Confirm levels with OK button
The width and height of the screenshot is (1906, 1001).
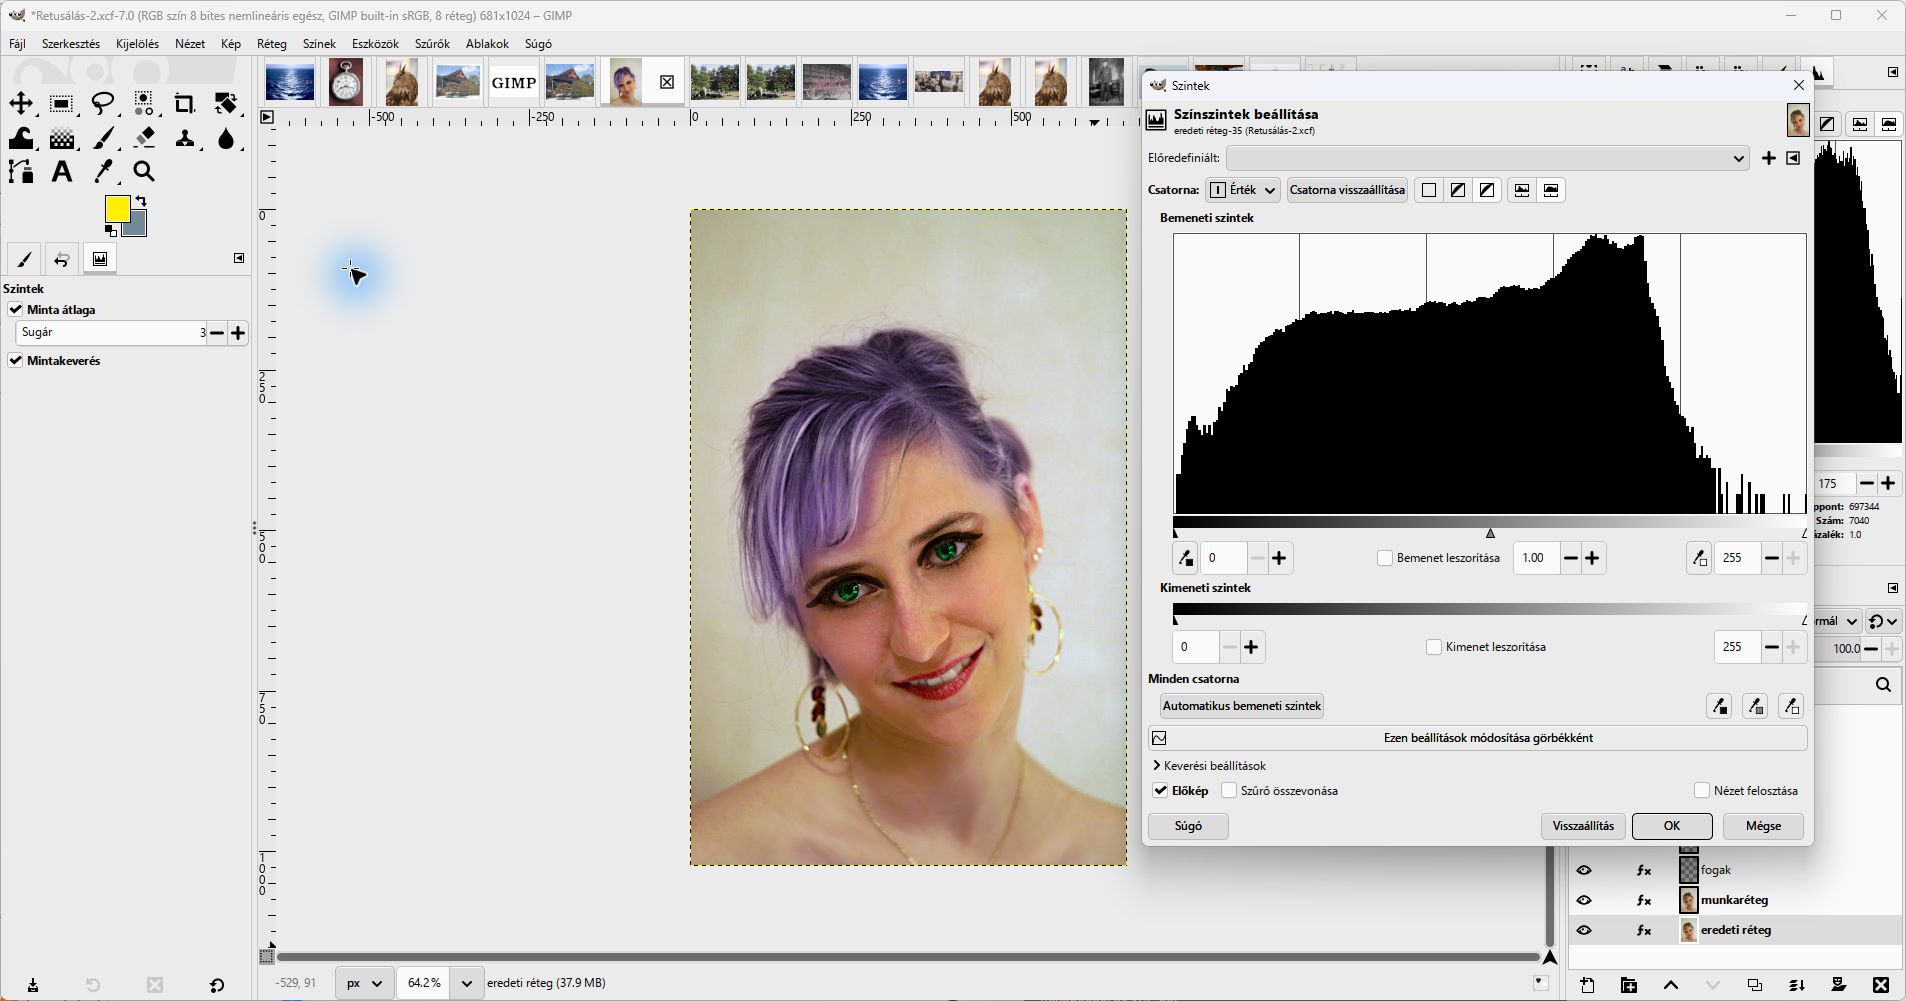click(x=1672, y=826)
